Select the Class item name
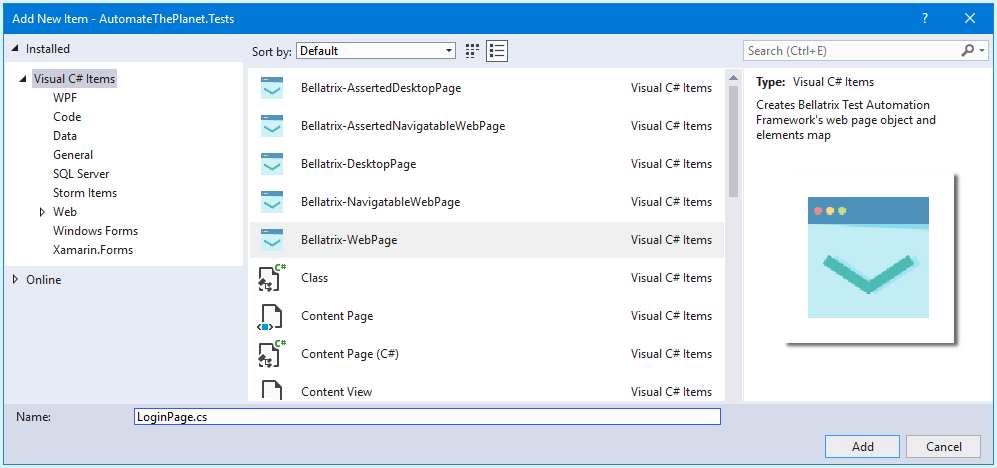The image size is (997, 468). pos(315,278)
